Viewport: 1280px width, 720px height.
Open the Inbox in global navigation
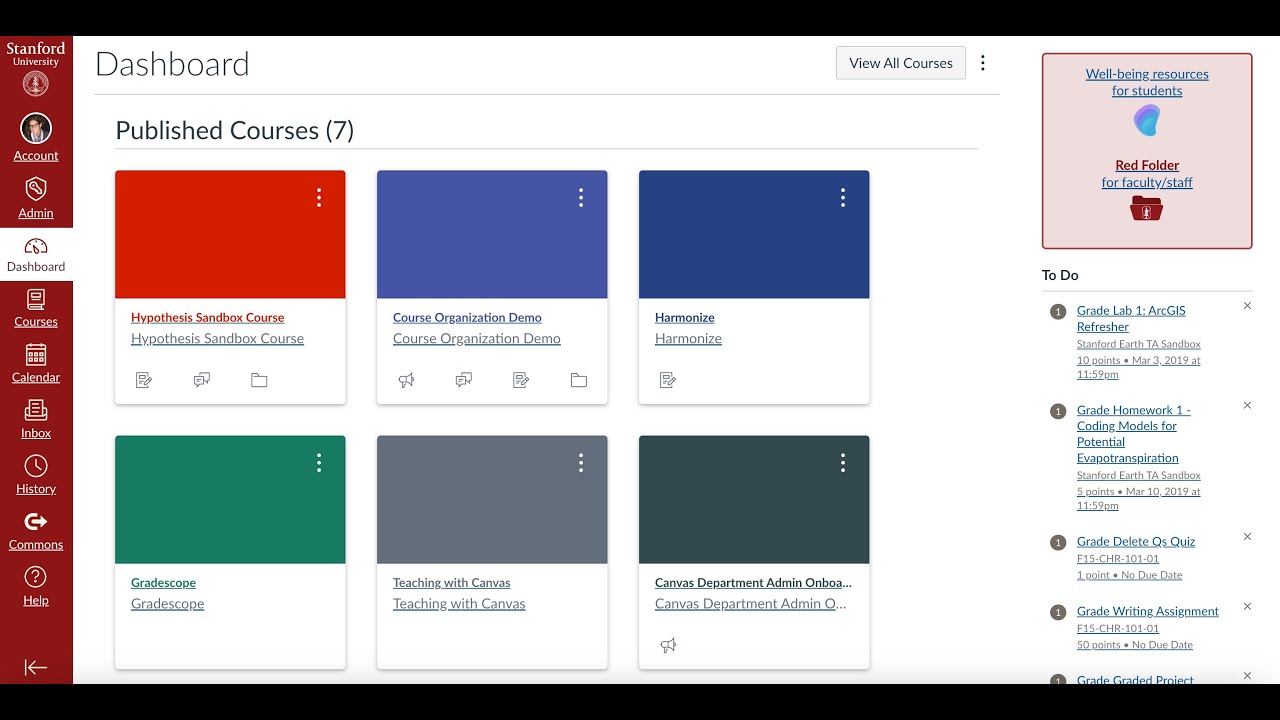point(36,418)
